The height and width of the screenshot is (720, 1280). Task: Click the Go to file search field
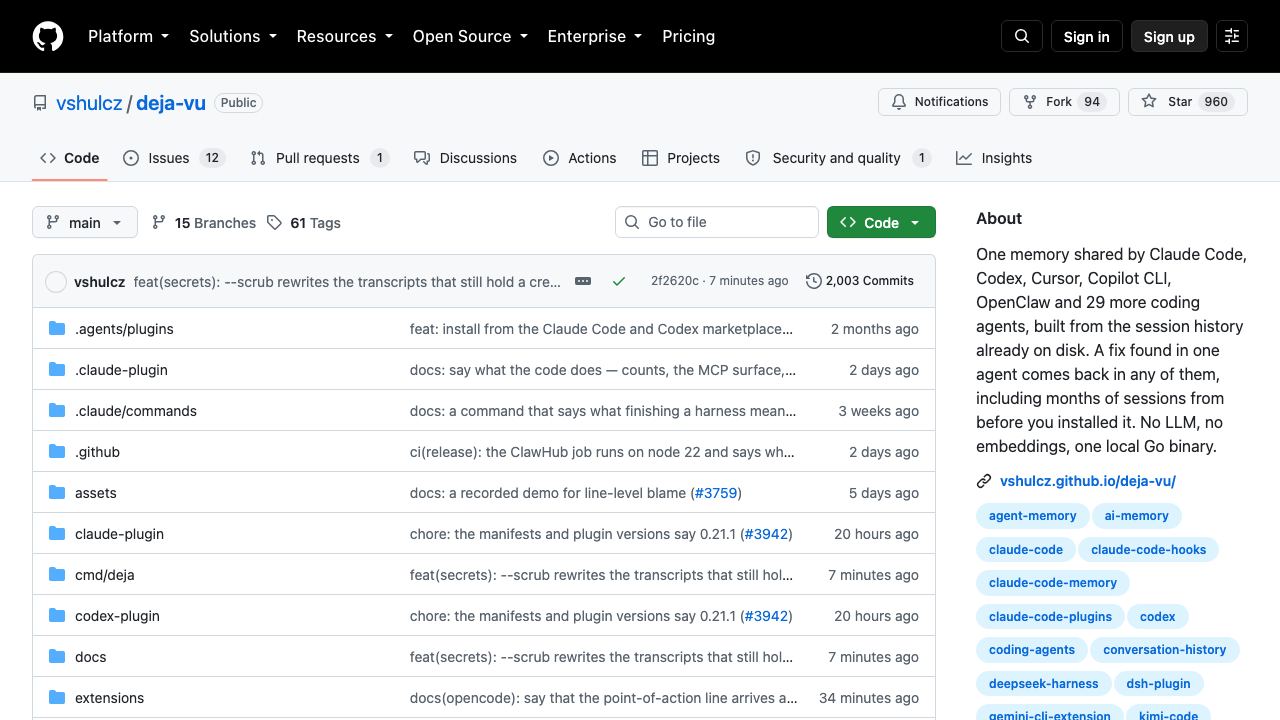717,222
